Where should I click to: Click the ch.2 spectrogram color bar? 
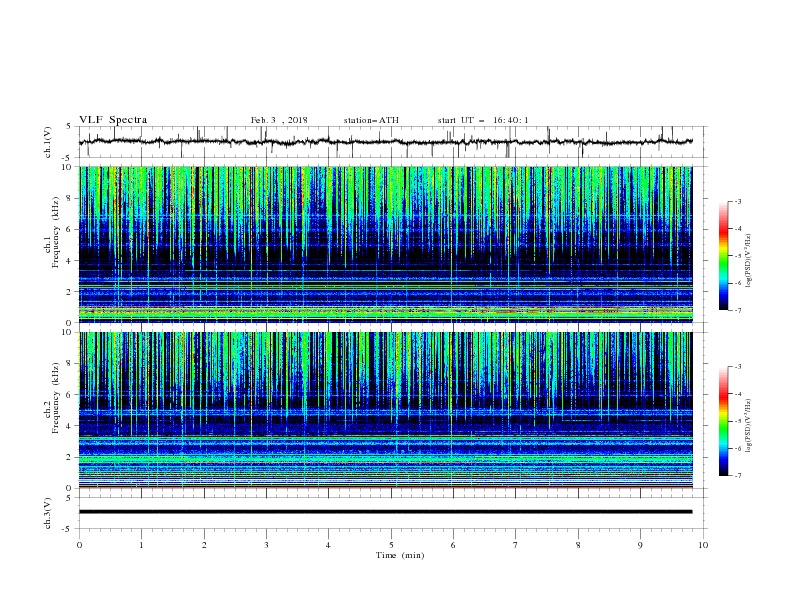(x=723, y=421)
